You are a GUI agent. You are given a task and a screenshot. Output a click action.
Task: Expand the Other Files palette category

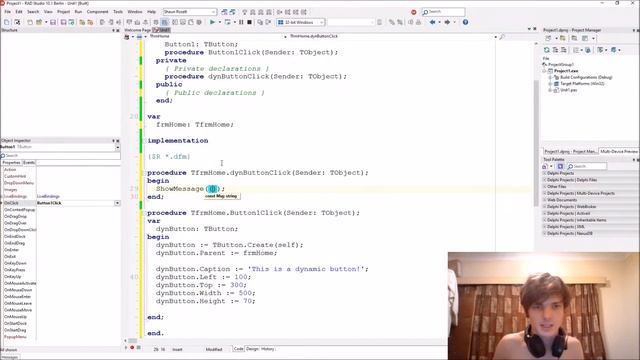(x=544, y=187)
